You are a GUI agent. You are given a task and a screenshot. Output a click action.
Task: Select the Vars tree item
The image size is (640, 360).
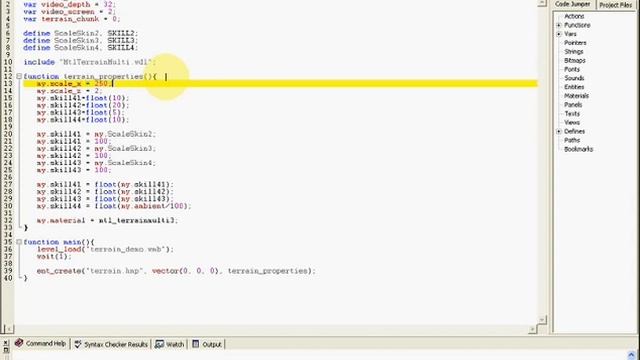click(570, 34)
